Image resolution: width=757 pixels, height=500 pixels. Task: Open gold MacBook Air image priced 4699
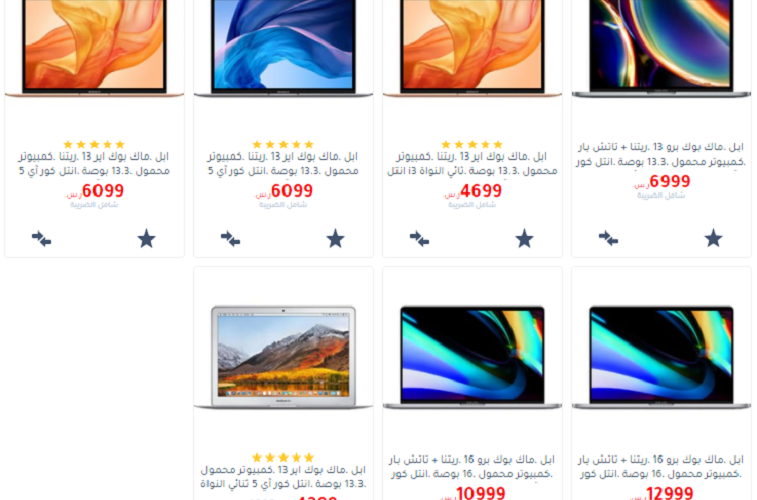[x=472, y=48]
